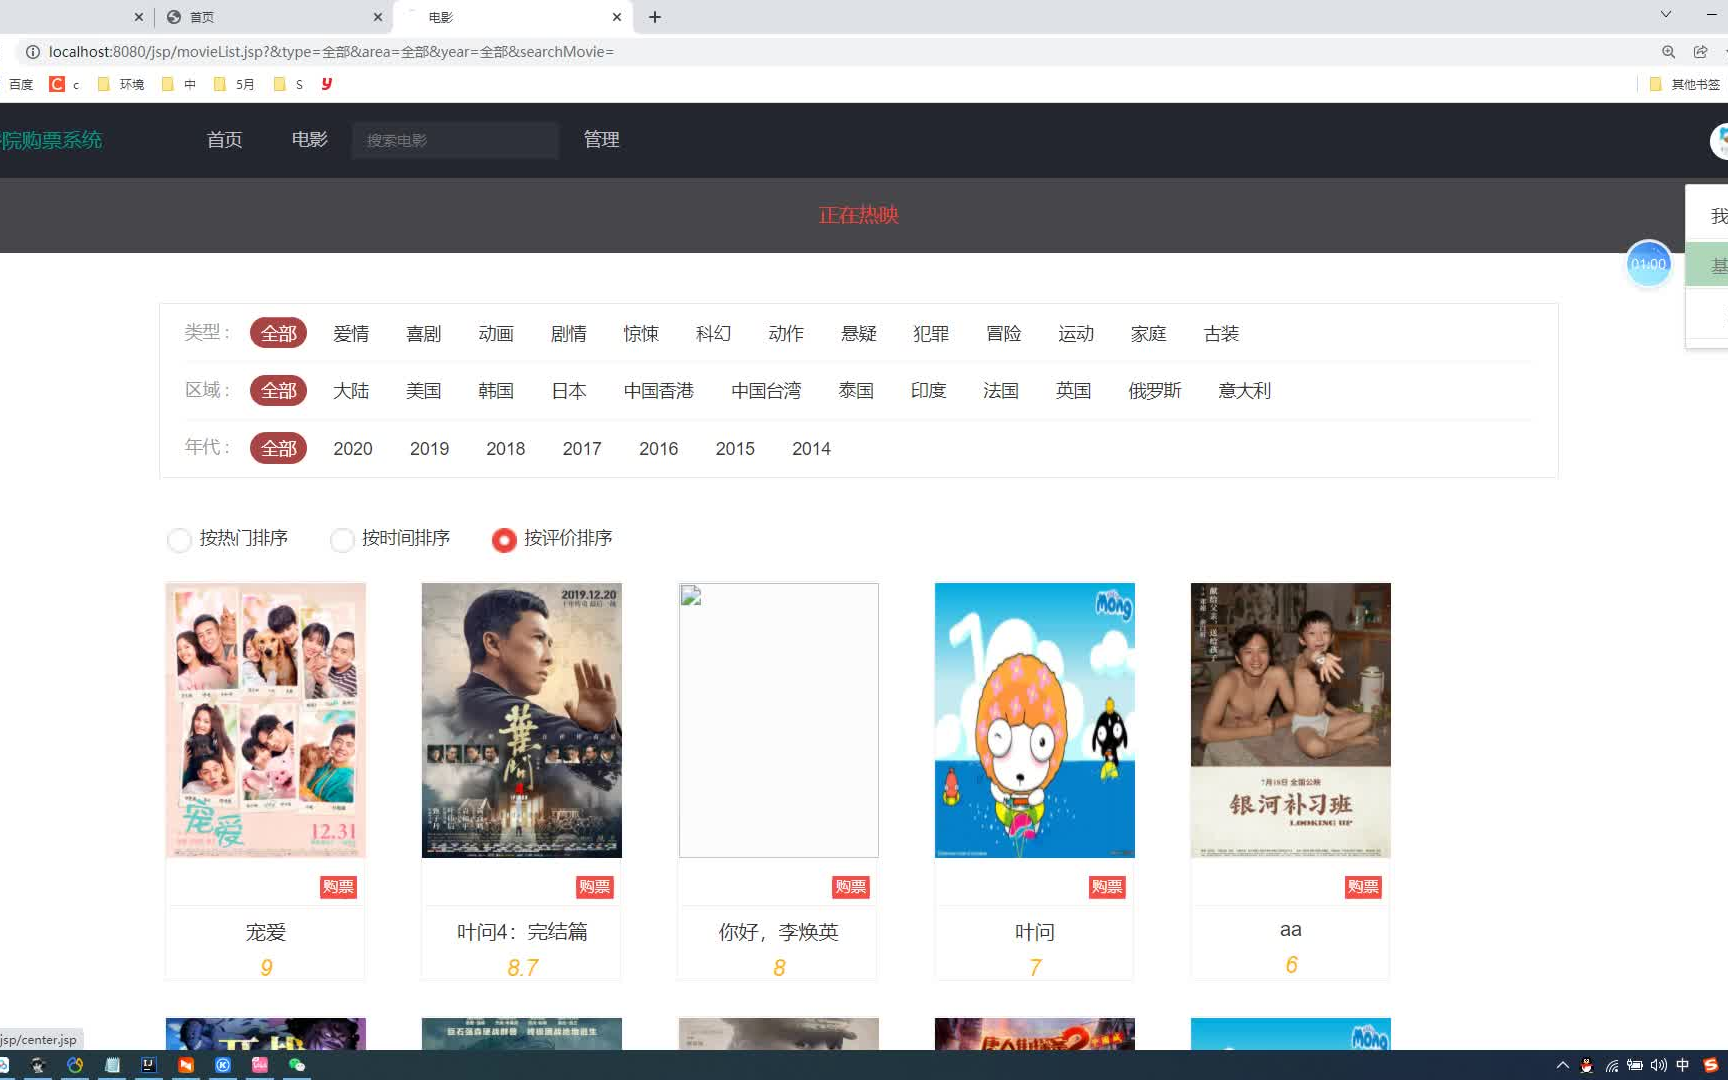1728x1080 pixels.
Task: Click the site information icon in the address bar
Action: coord(32,52)
